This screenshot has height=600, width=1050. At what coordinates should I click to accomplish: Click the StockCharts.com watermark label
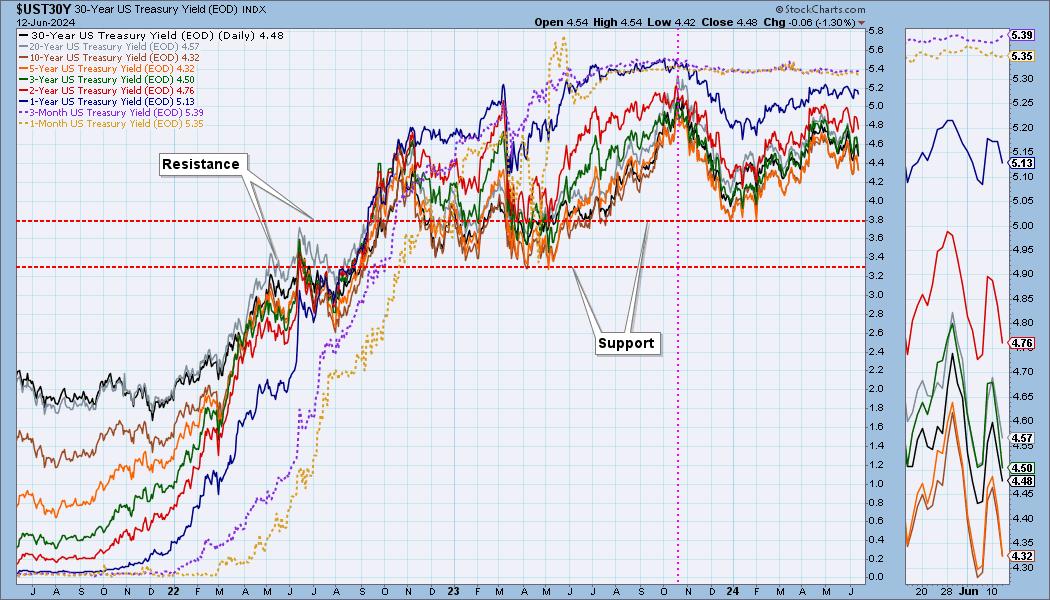pos(820,9)
